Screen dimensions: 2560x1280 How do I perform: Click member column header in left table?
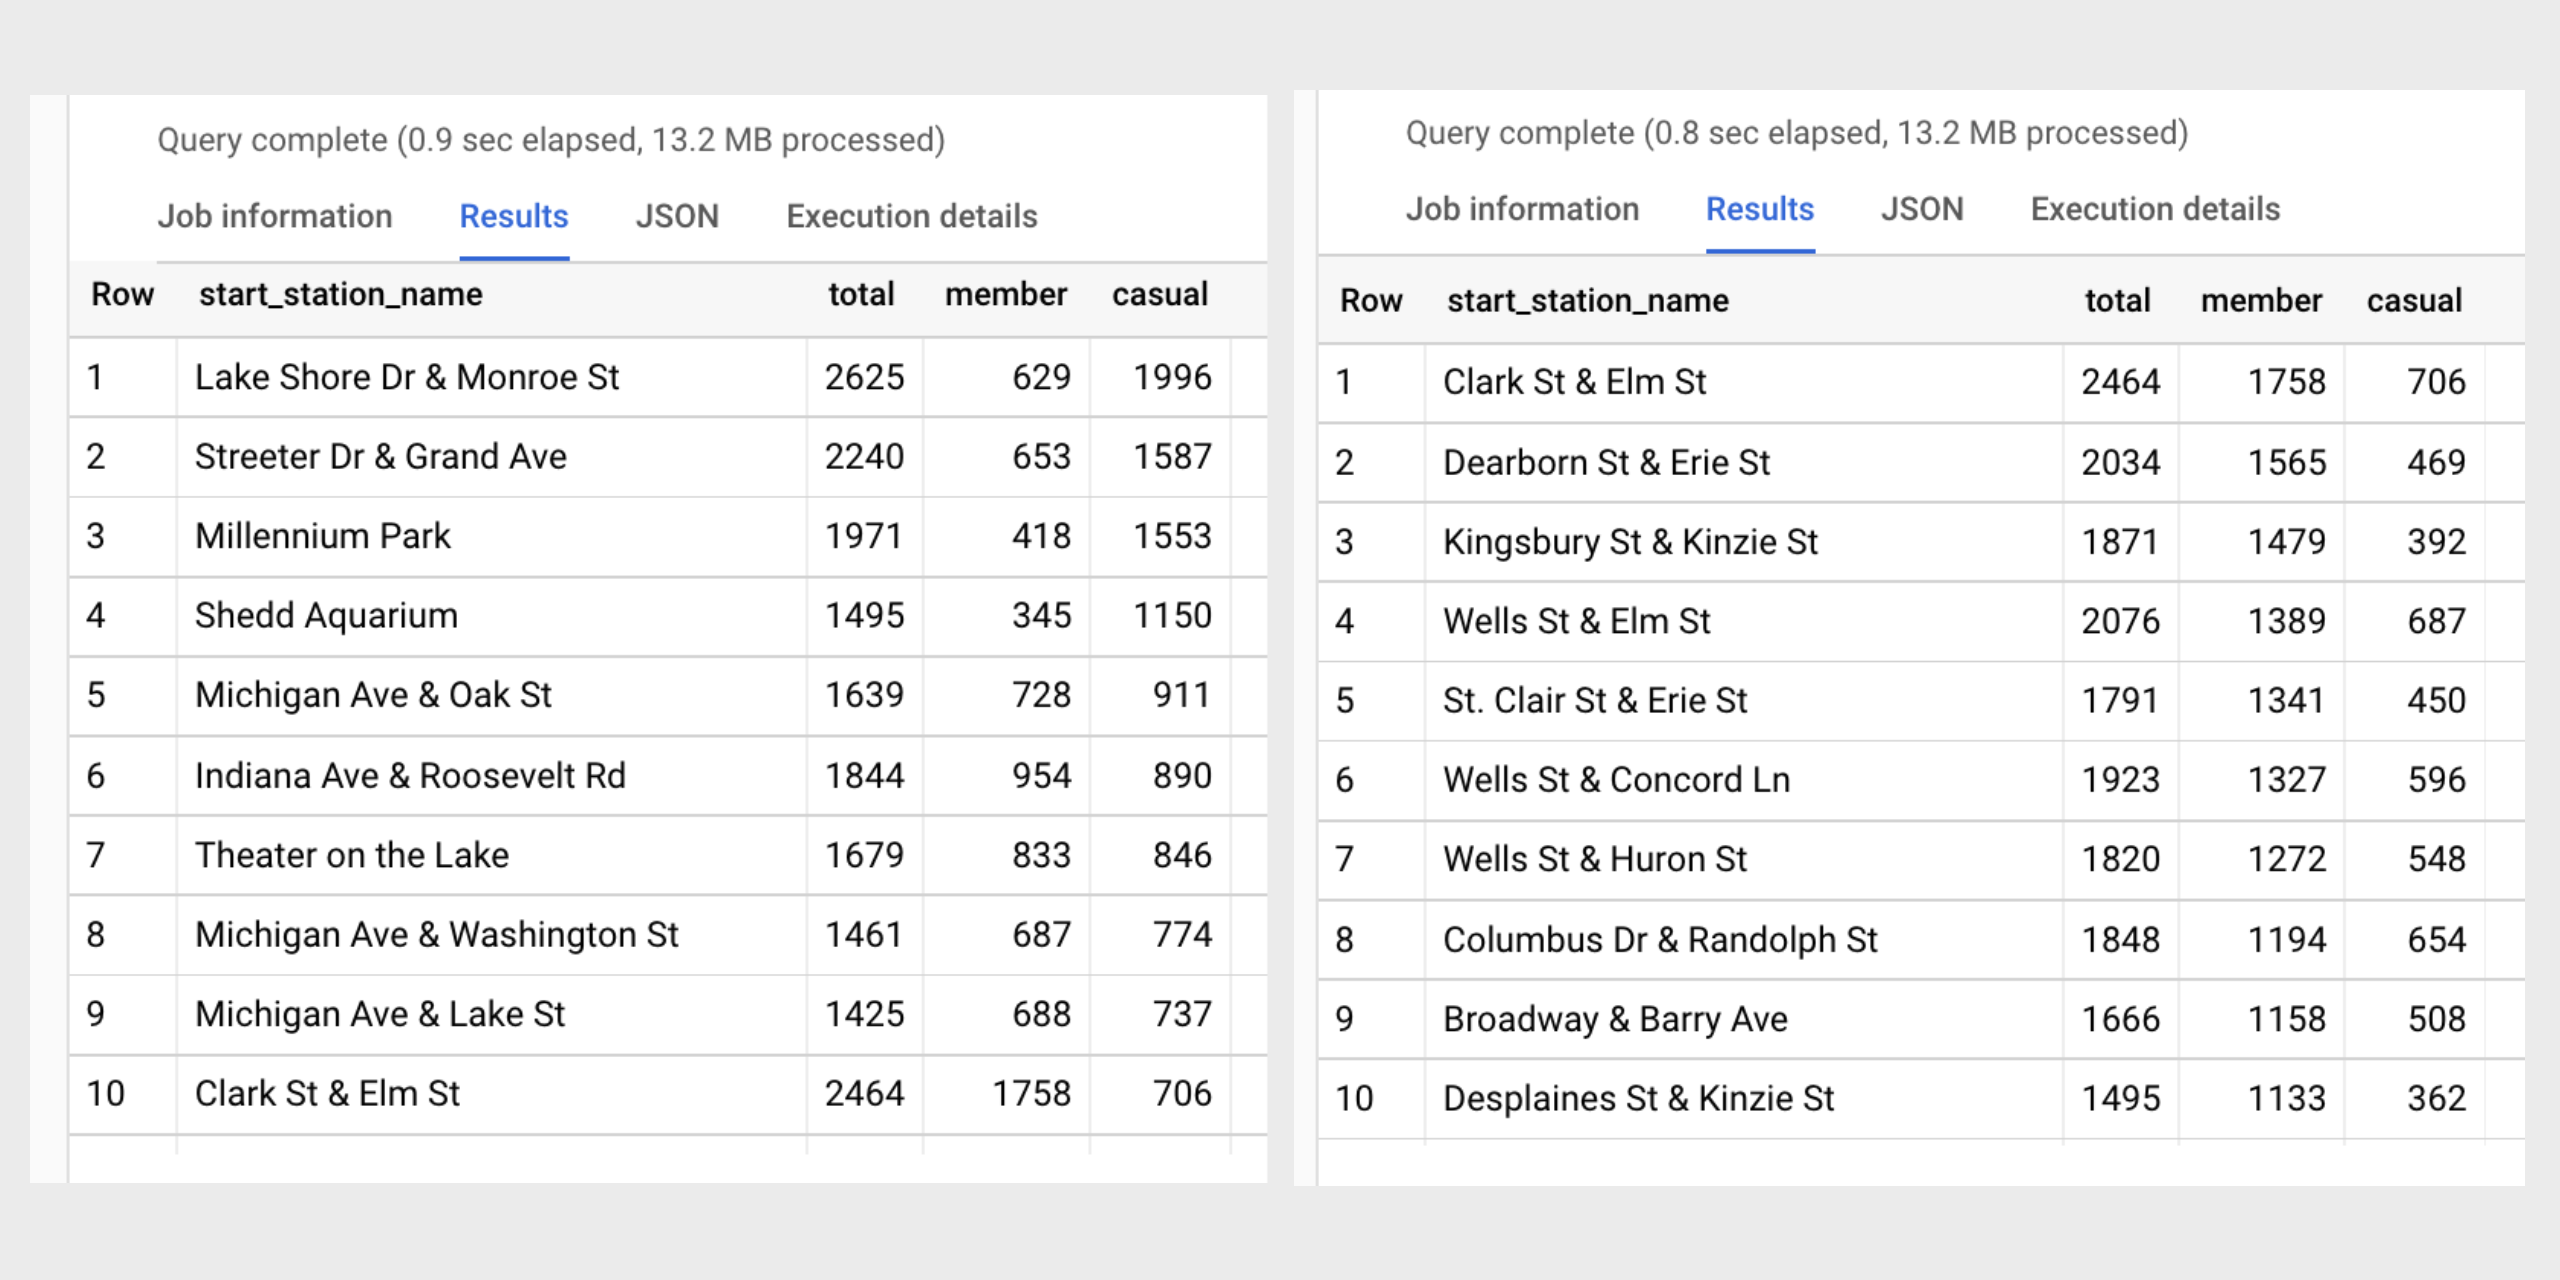[x=1006, y=295]
